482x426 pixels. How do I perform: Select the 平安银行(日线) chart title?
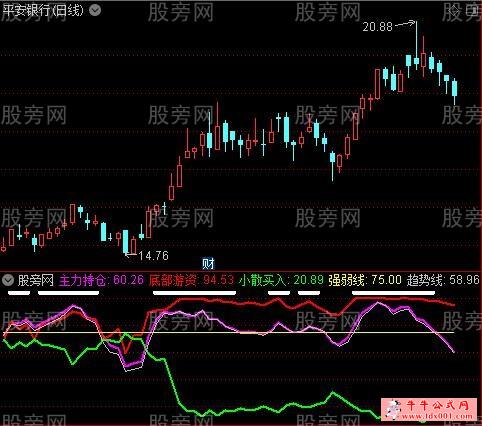[x=42, y=10]
